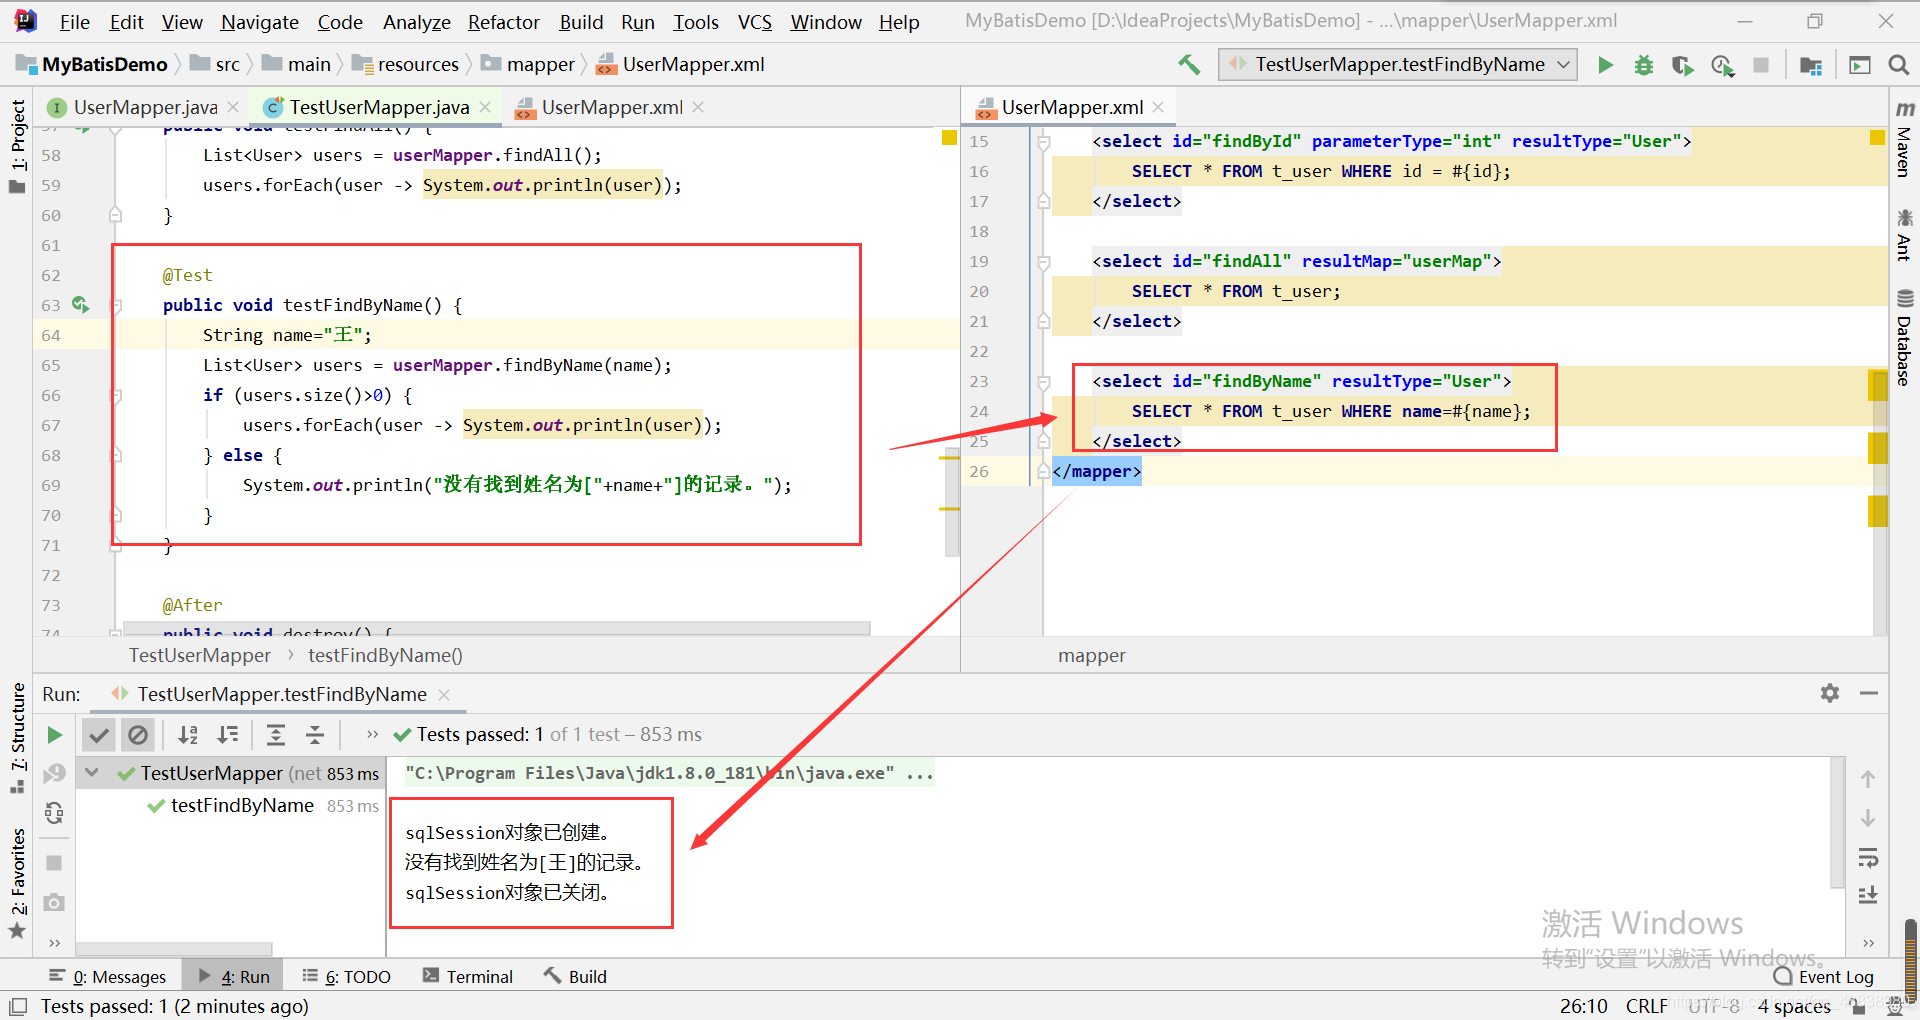The height and width of the screenshot is (1020, 1920).
Task: Toggle alphabetical sorting of test results
Action: (x=188, y=735)
